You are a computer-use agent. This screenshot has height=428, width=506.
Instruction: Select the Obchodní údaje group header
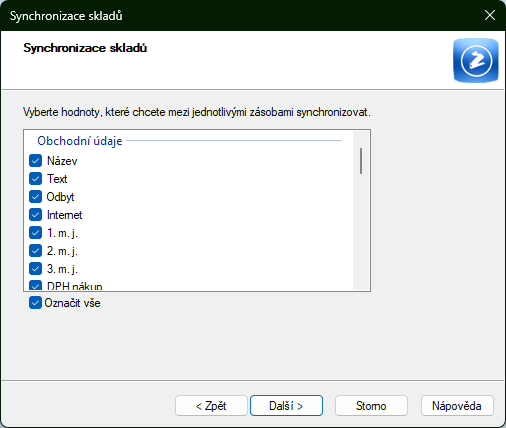[x=80, y=141]
